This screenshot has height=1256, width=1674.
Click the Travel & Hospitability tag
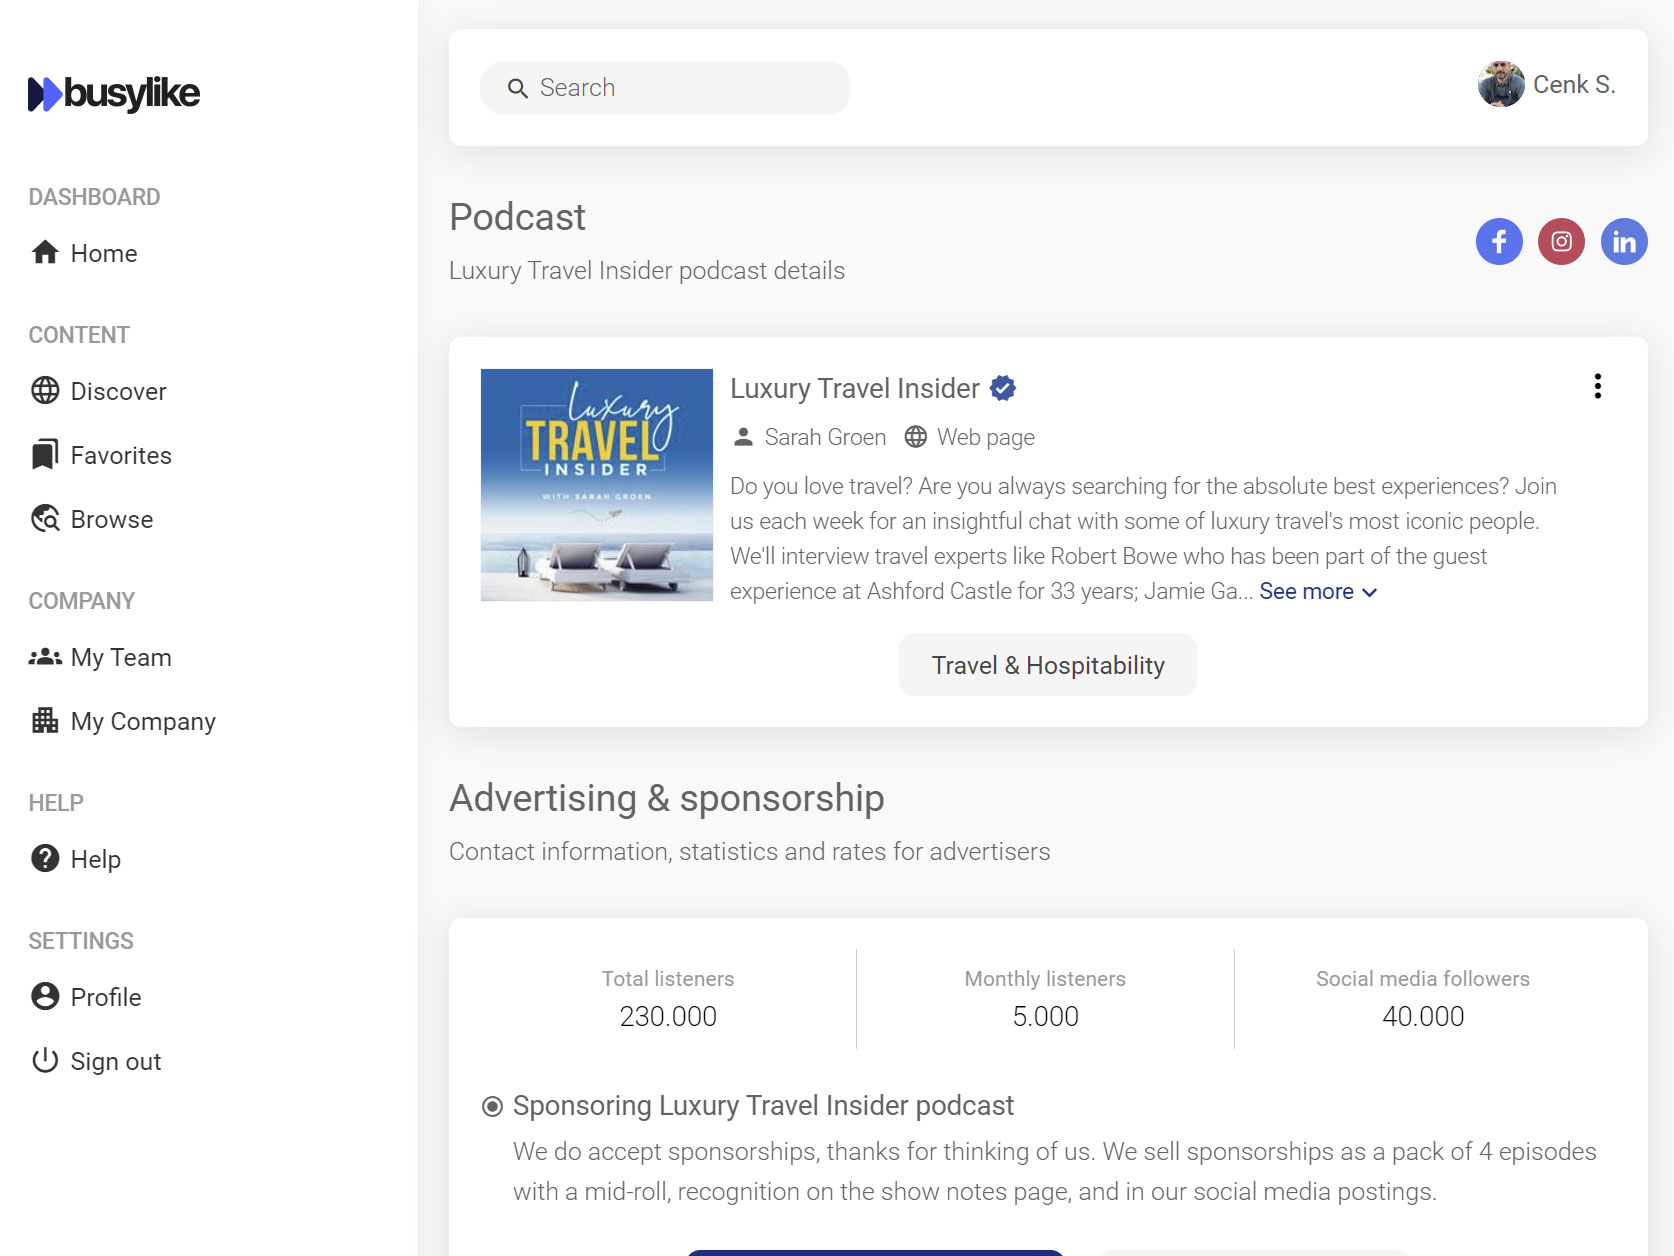pyautogui.click(x=1047, y=665)
